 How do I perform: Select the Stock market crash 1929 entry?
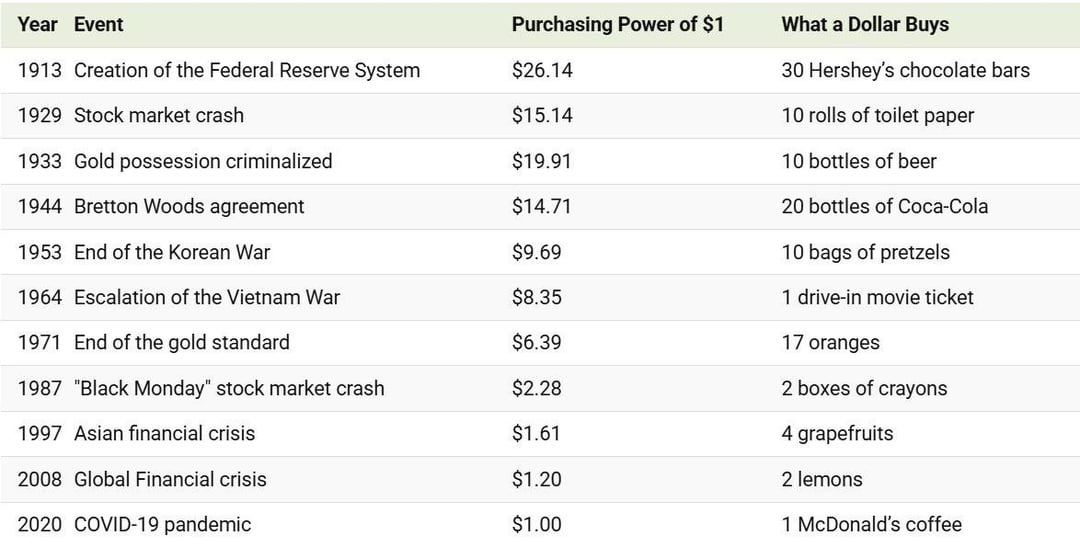(540, 116)
